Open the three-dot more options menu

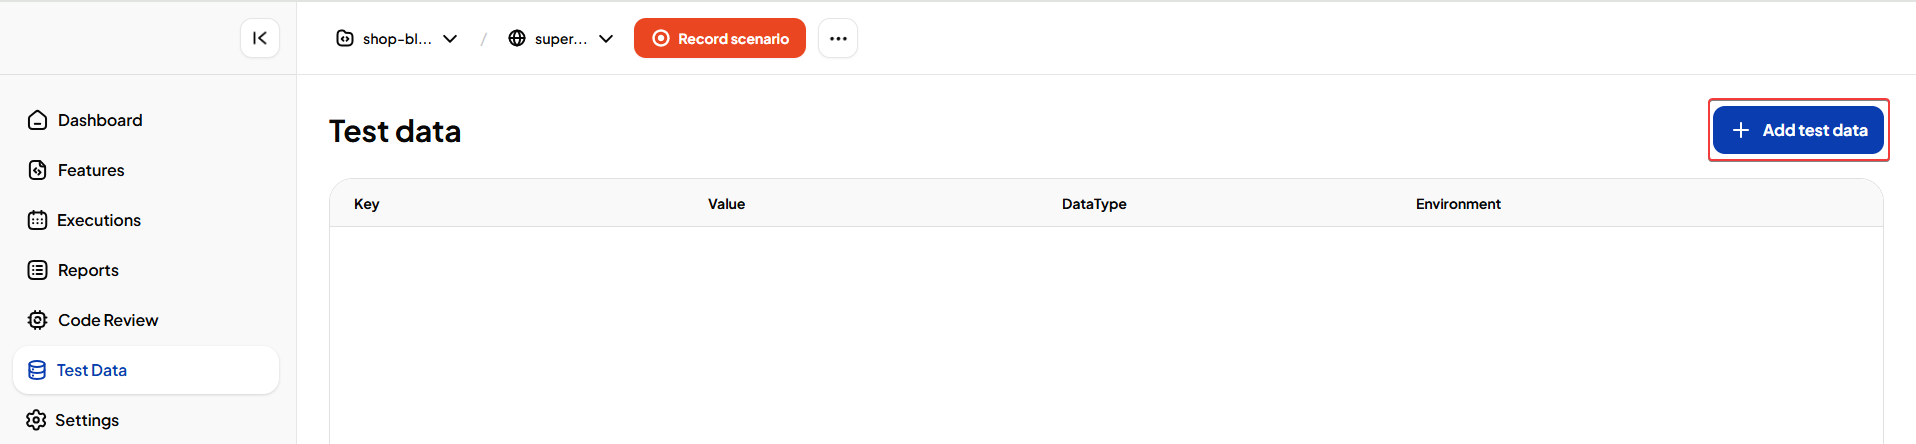pyautogui.click(x=838, y=38)
